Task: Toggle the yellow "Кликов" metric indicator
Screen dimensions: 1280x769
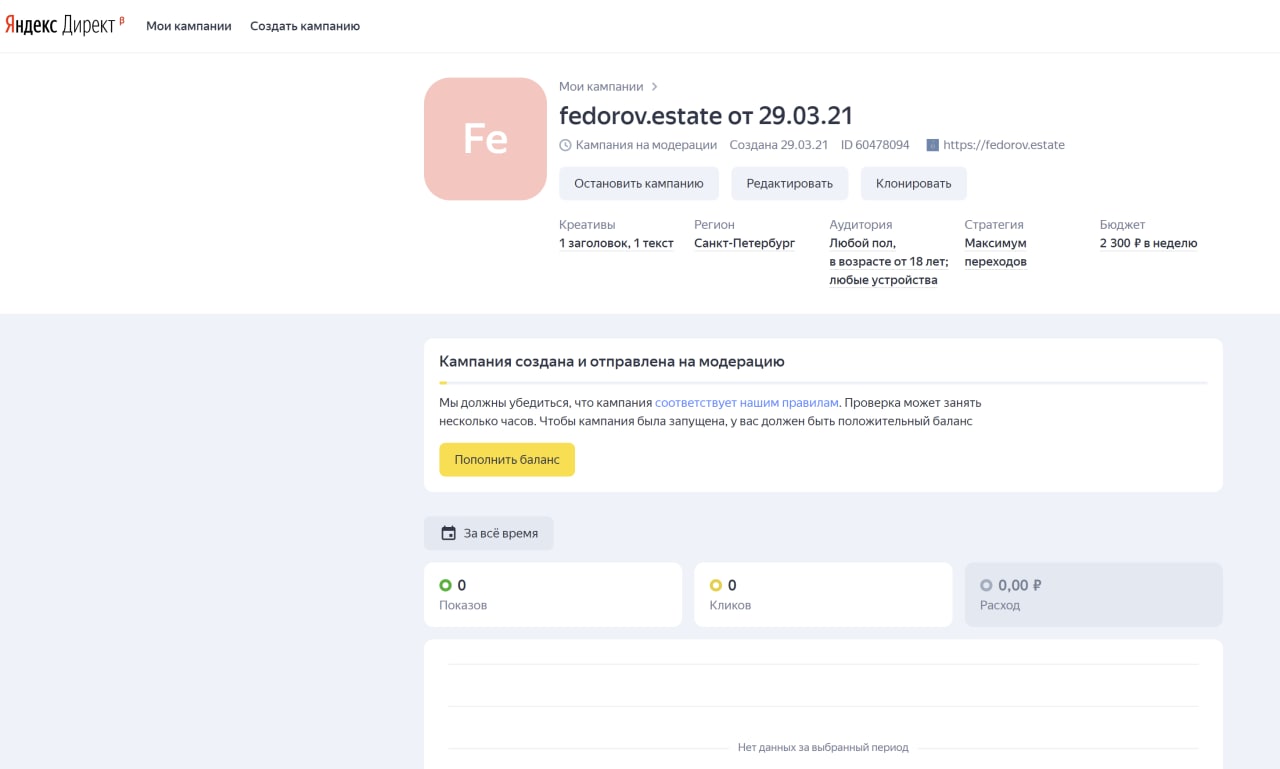Action: pyautogui.click(x=716, y=585)
